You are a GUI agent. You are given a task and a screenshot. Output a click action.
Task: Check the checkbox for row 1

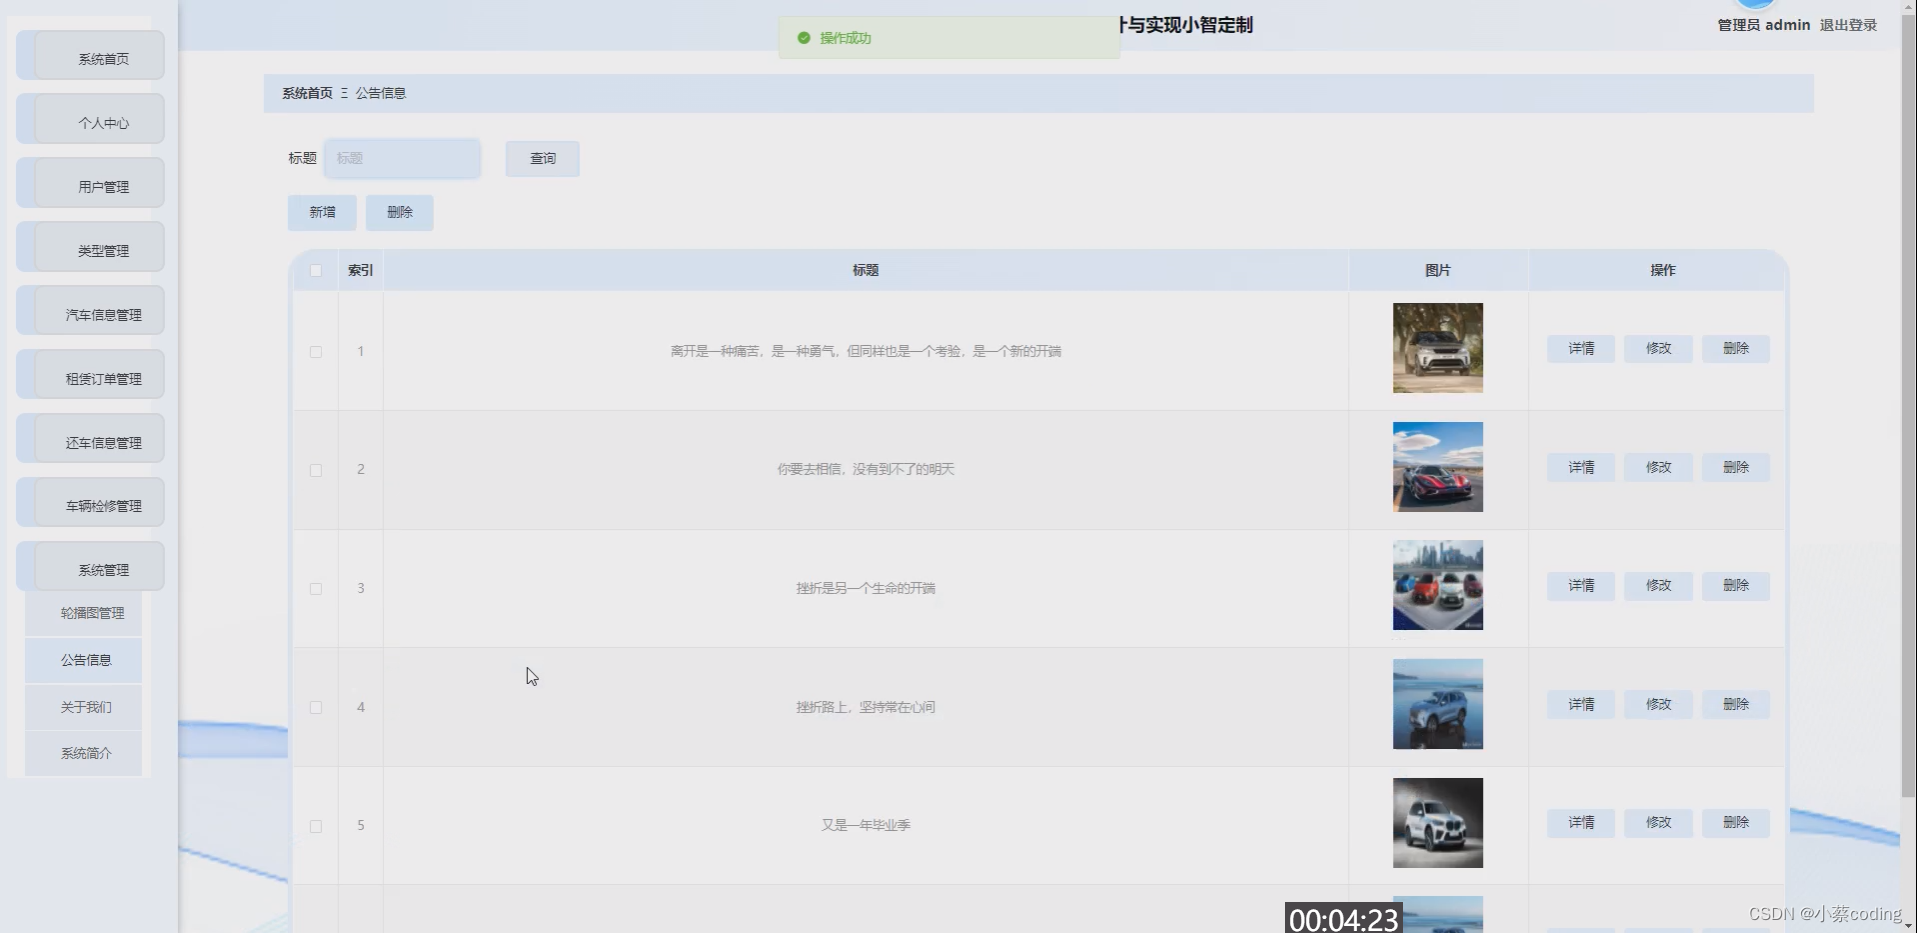[x=316, y=352]
